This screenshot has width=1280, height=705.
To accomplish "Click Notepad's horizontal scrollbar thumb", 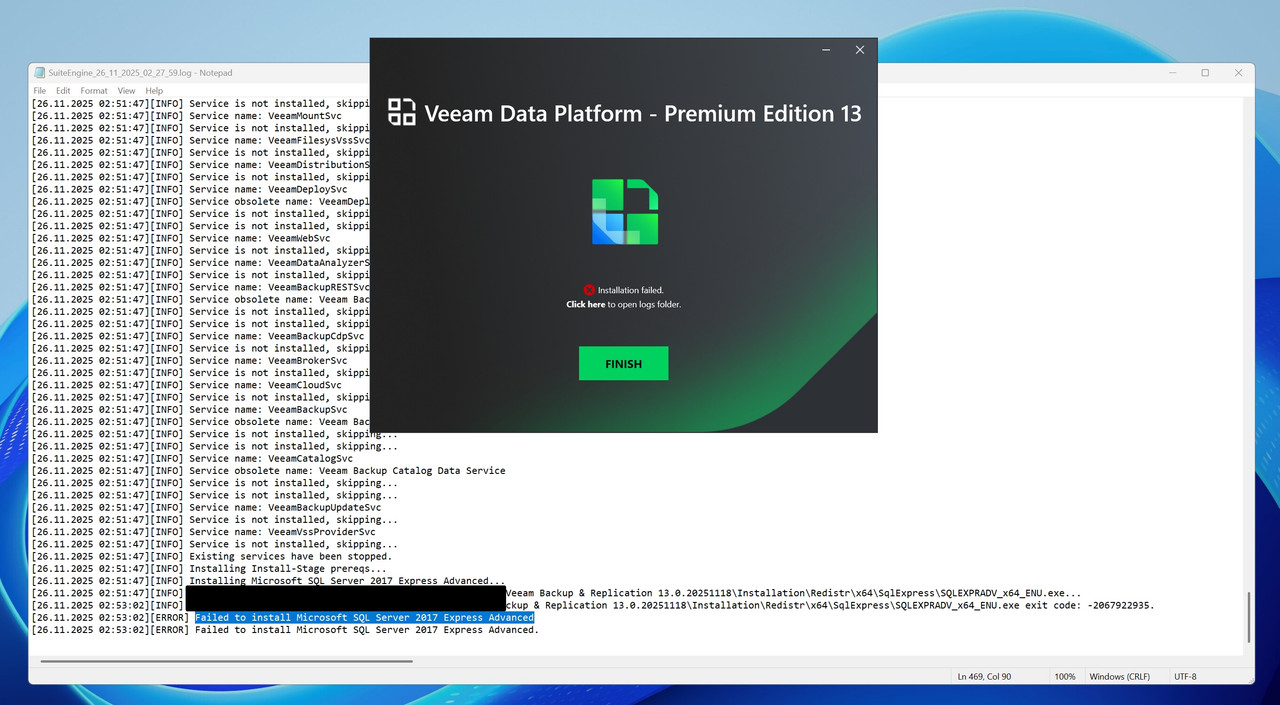I will coord(228,661).
